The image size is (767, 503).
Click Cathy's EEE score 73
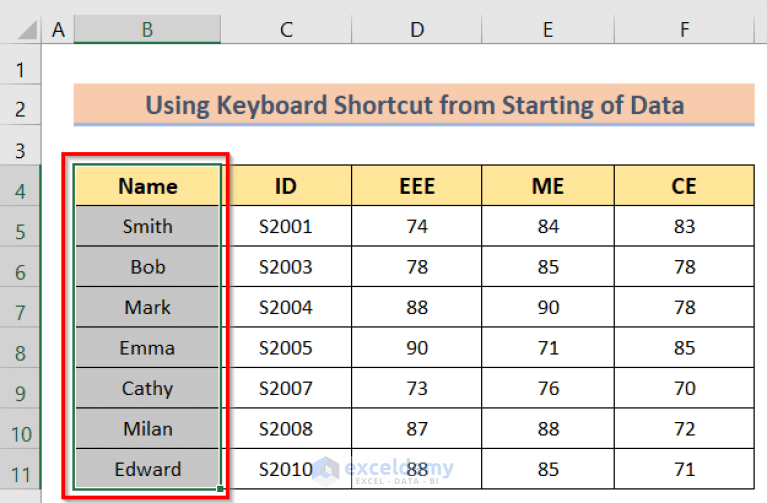[417, 389]
